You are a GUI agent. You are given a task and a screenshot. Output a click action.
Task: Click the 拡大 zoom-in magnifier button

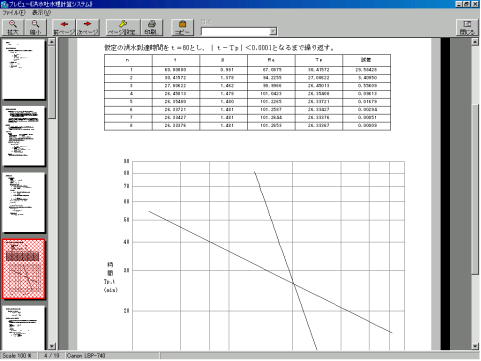click(13, 27)
